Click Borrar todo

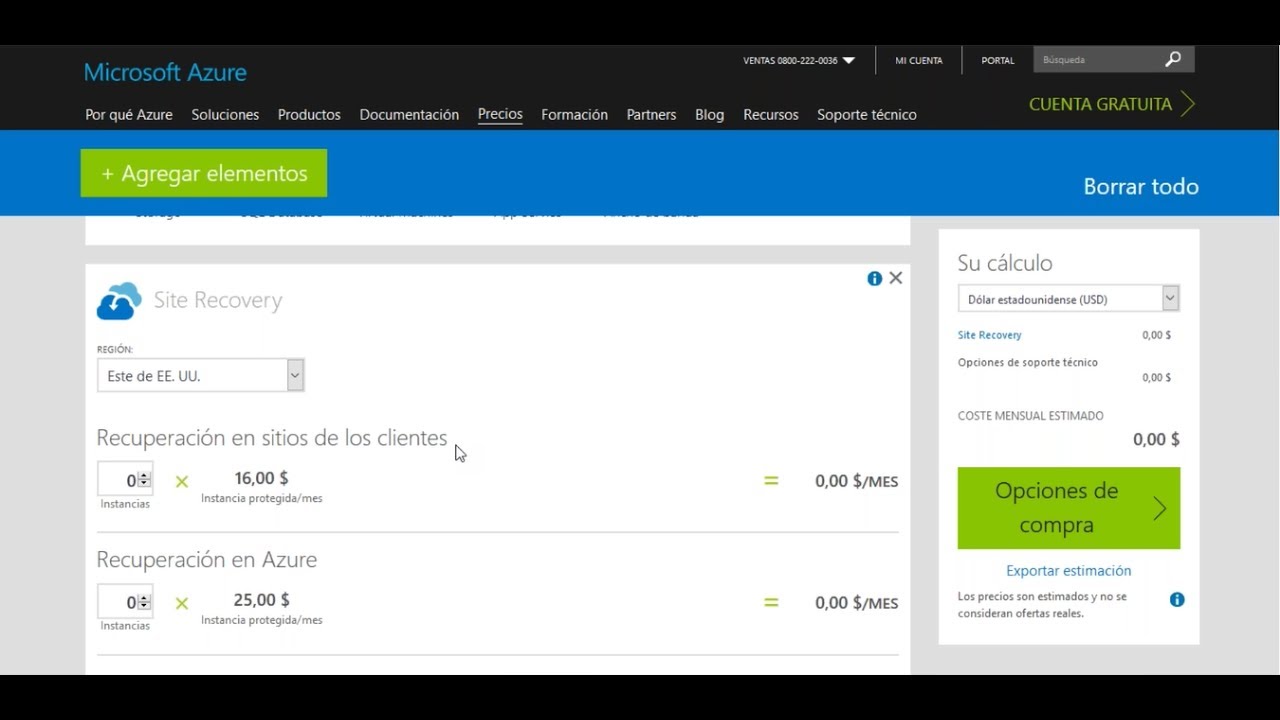[x=1141, y=187]
